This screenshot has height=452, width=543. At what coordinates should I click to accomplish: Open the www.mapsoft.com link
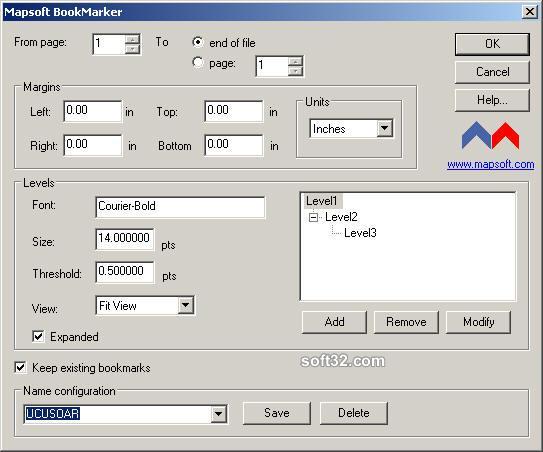pyautogui.click(x=490, y=164)
